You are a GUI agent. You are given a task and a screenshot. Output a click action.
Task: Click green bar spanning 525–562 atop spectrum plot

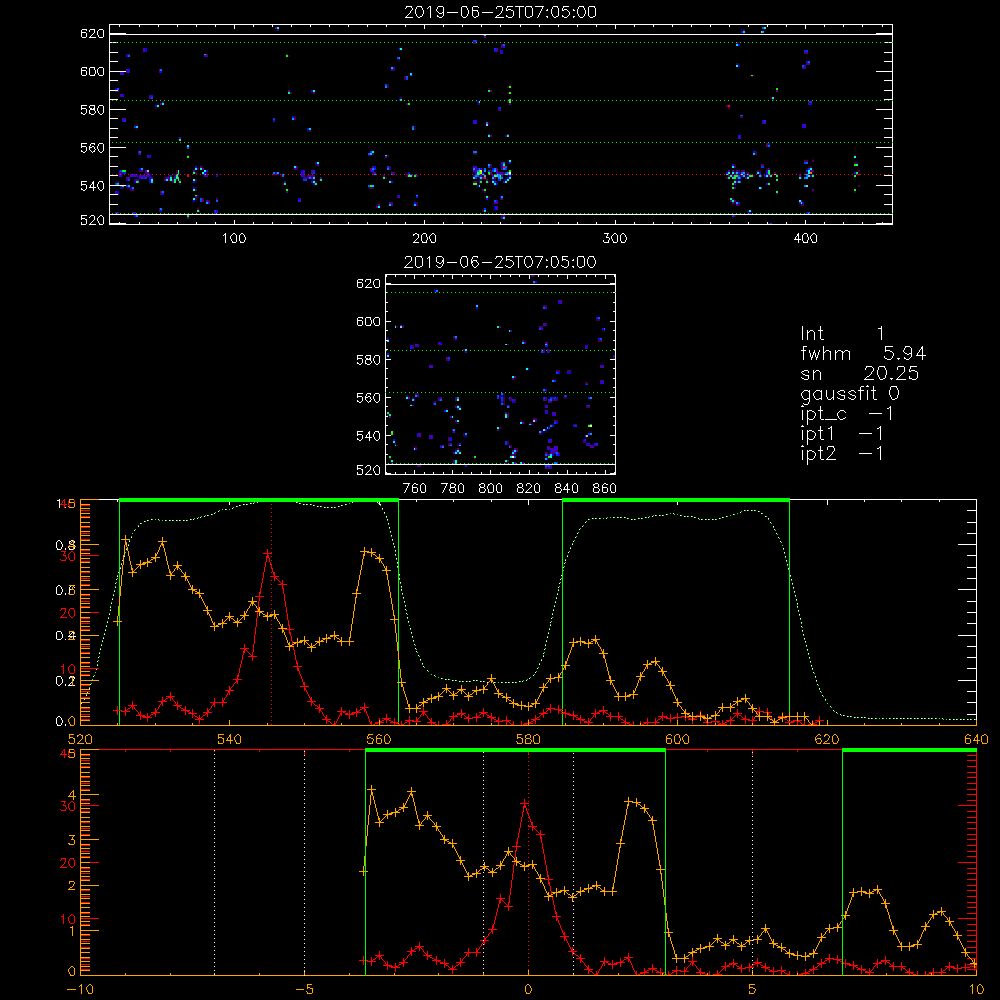[x=259, y=501]
